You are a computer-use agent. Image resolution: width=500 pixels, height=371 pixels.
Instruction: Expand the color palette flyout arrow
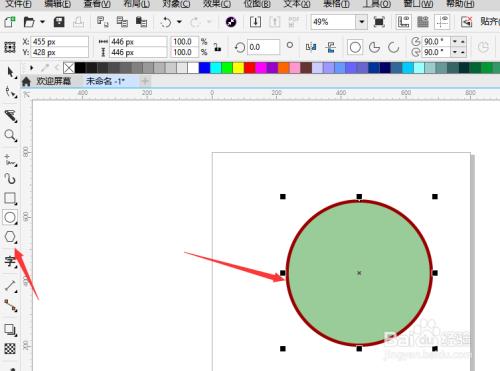click(32, 68)
